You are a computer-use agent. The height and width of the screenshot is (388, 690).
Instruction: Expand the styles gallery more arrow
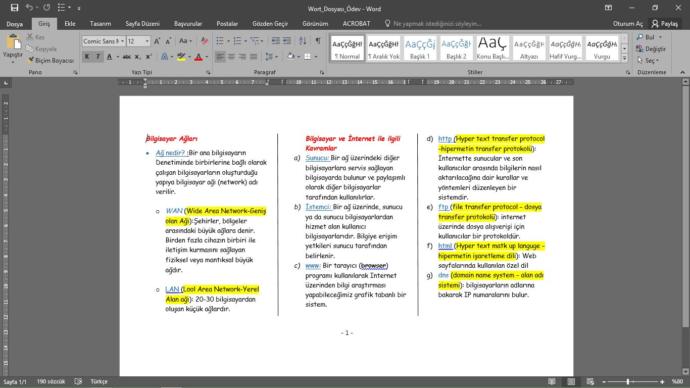coord(624,58)
